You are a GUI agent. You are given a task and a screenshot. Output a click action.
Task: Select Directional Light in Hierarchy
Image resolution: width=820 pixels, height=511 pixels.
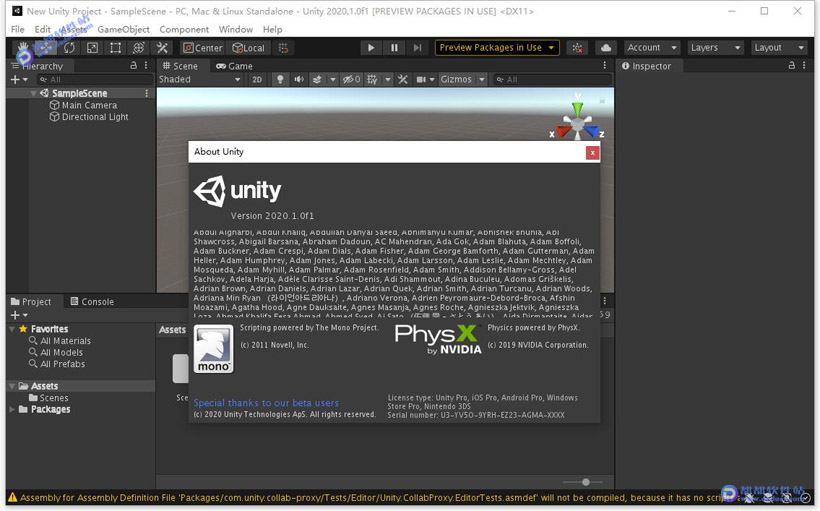coord(89,117)
